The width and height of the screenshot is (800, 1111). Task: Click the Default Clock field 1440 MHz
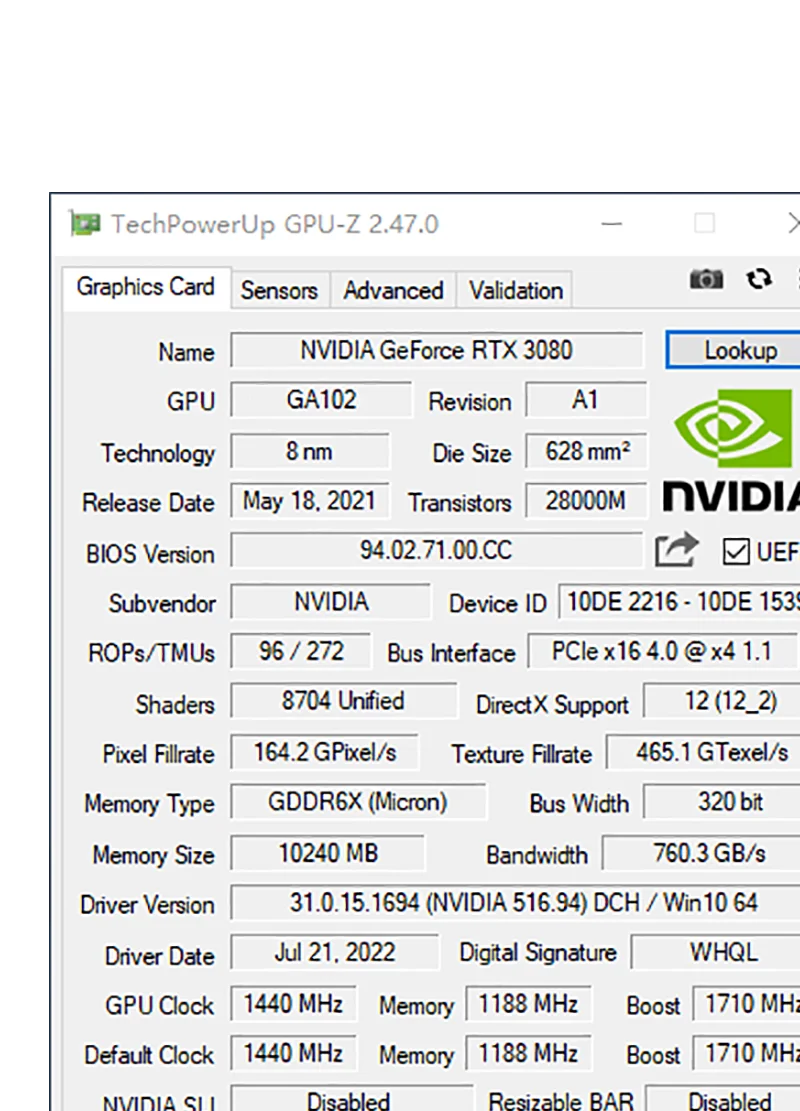click(x=293, y=1053)
